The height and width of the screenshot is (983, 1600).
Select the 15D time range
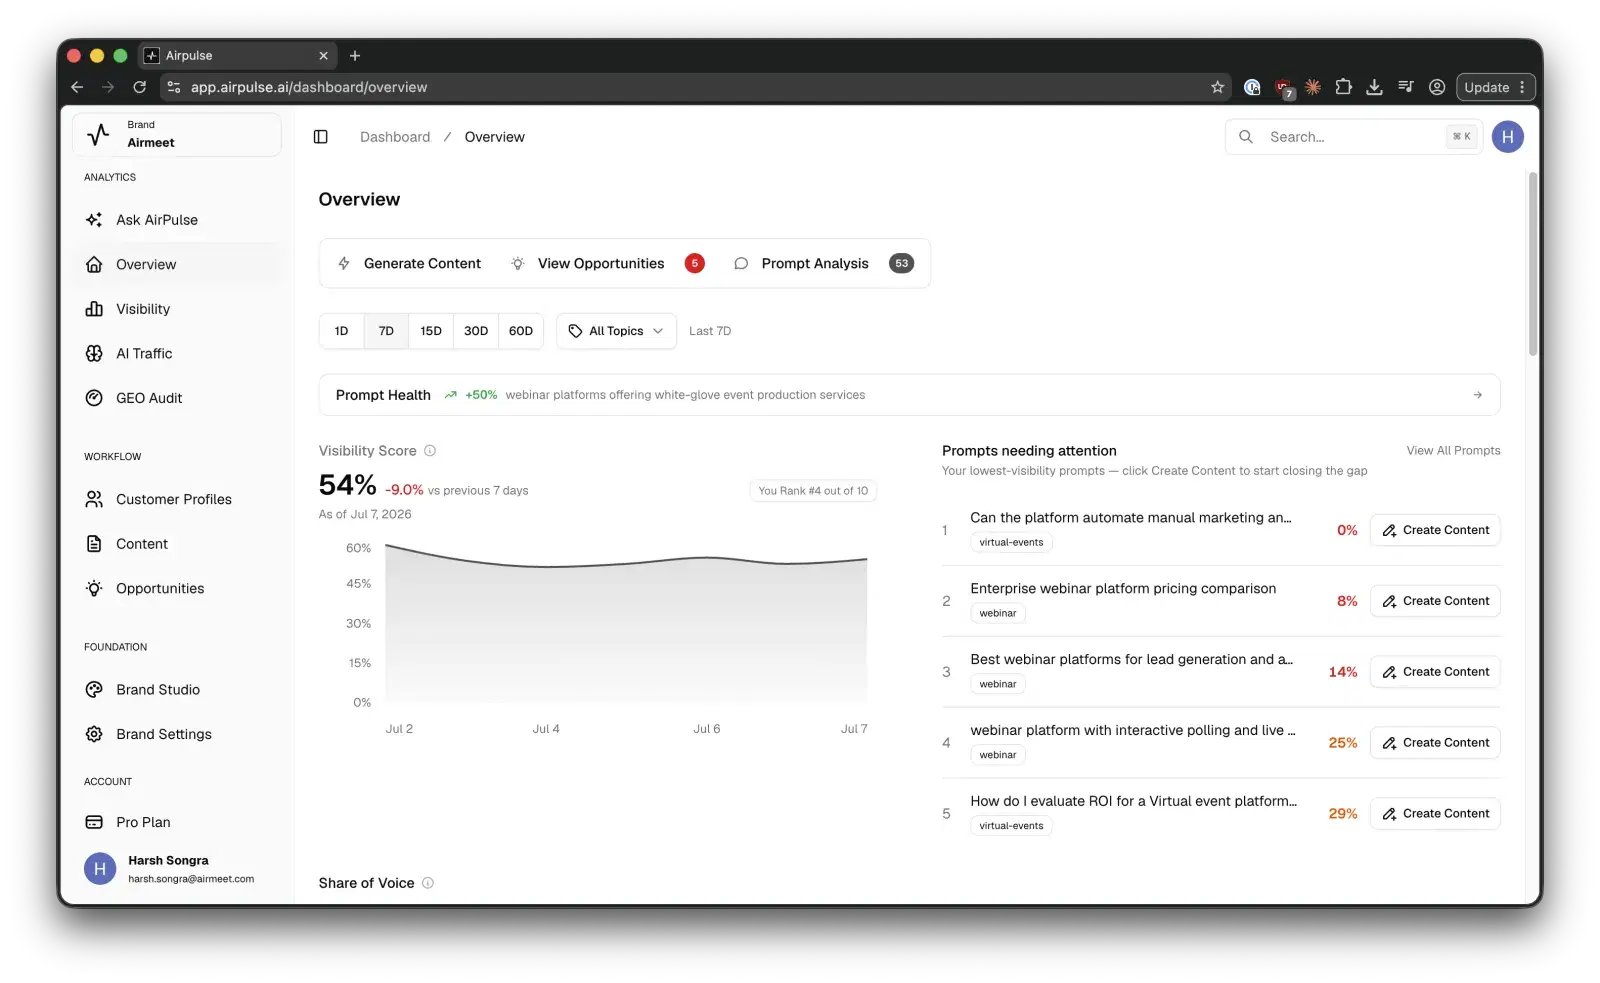click(431, 331)
